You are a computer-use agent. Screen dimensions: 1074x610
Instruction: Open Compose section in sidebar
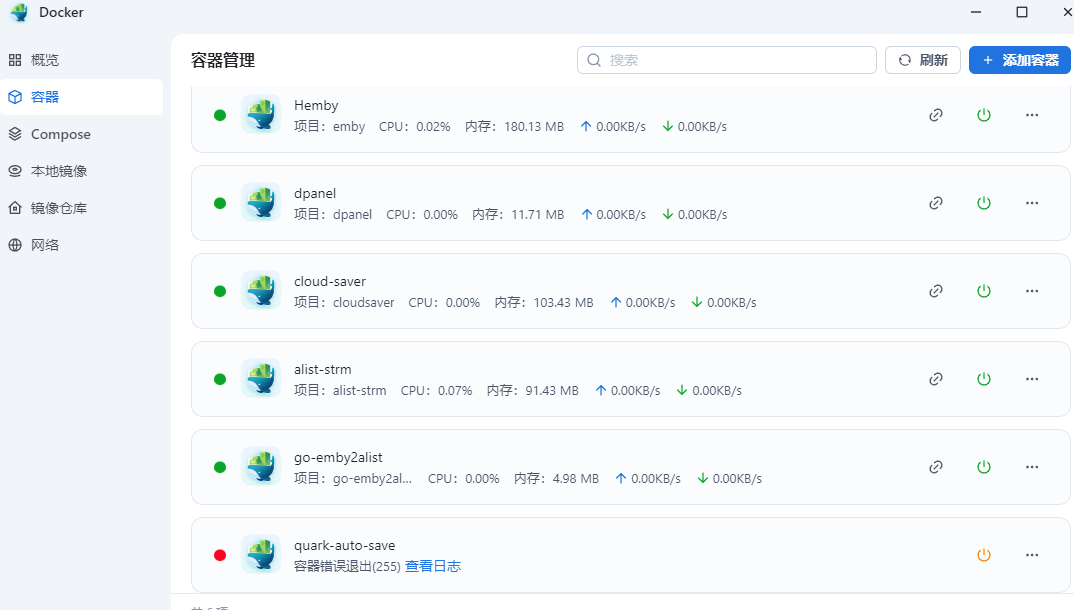(82, 134)
